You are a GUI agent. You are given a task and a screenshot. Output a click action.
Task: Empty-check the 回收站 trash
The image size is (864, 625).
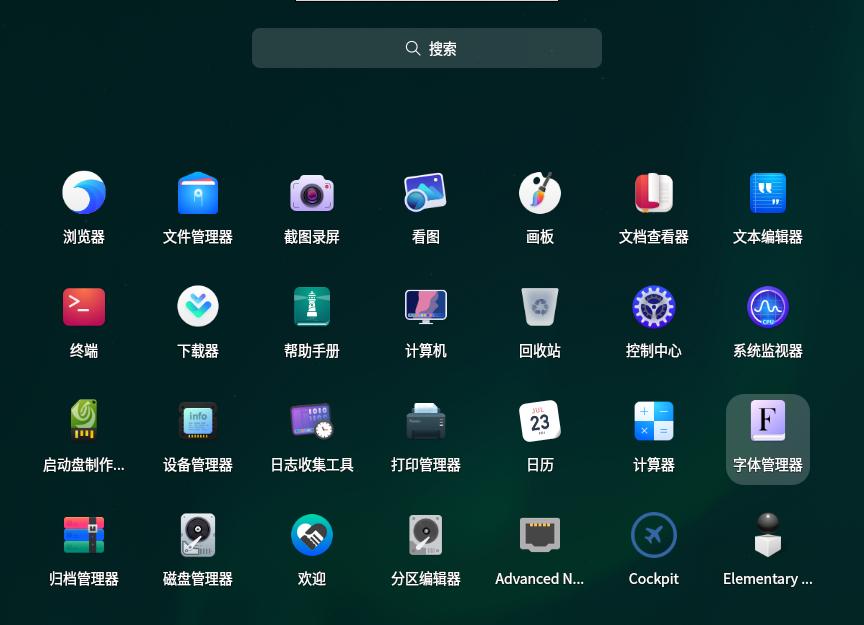(x=540, y=307)
